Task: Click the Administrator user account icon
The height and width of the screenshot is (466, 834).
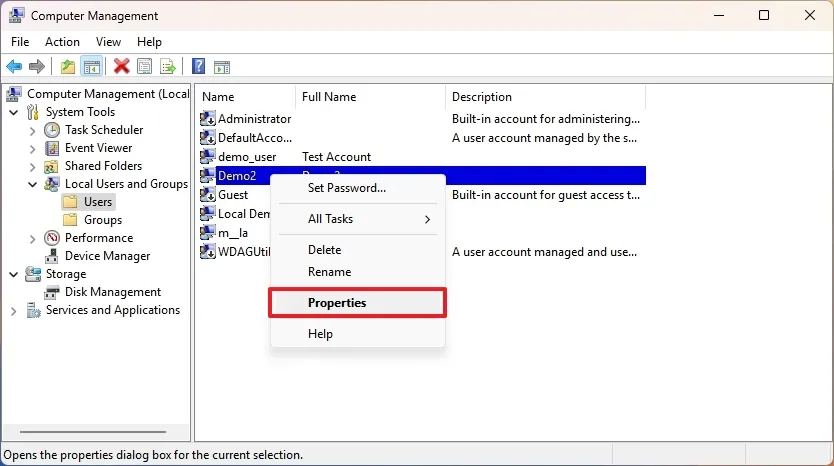Action: click(208, 119)
